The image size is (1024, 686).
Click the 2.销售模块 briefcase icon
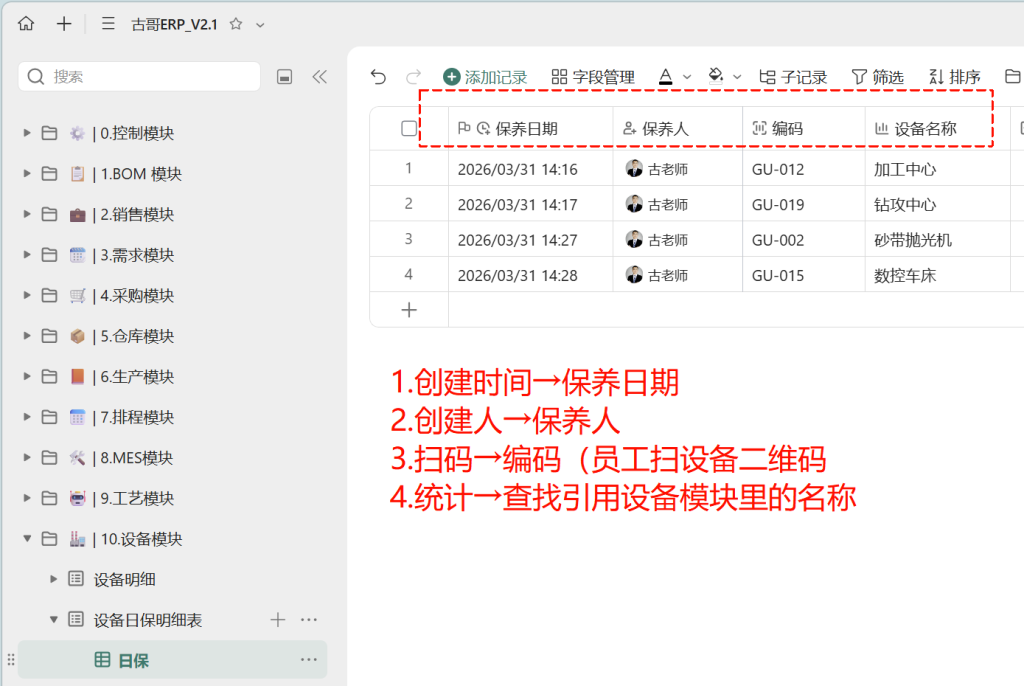click(x=77, y=214)
